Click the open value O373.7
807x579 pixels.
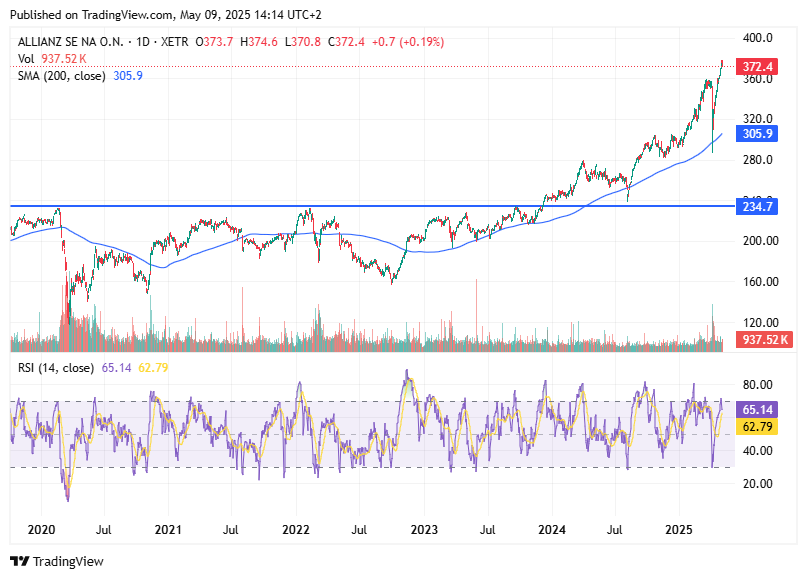[x=214, y=42]
